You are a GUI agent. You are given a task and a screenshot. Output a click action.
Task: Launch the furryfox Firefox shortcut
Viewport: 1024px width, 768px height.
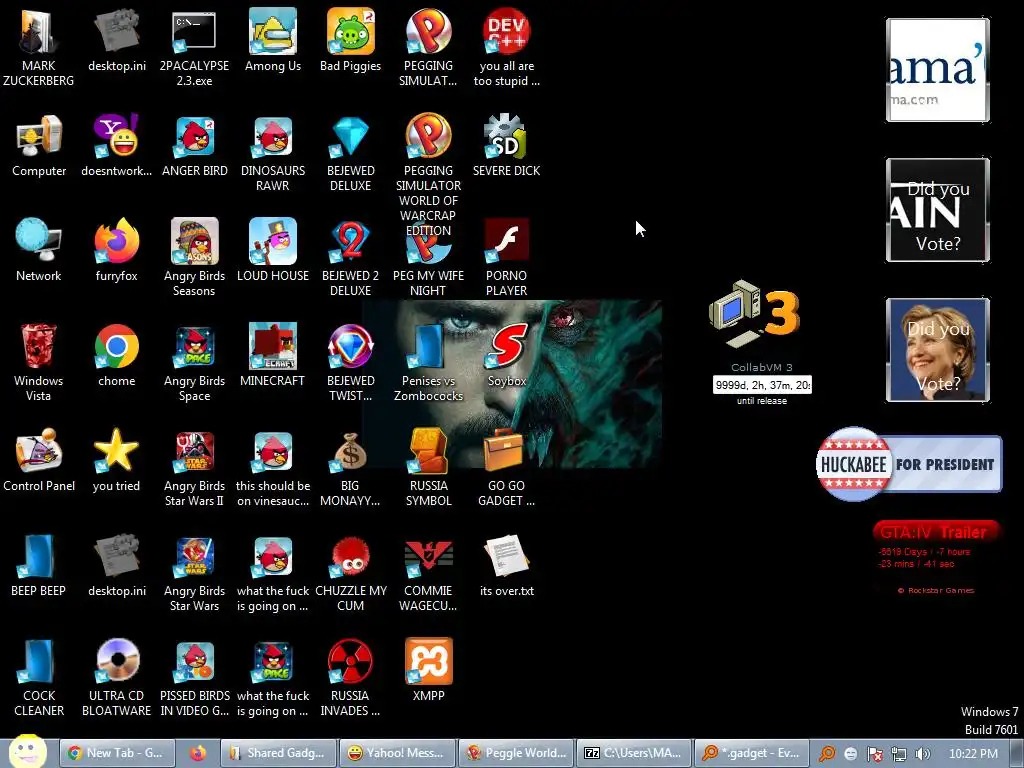[116, 250]
